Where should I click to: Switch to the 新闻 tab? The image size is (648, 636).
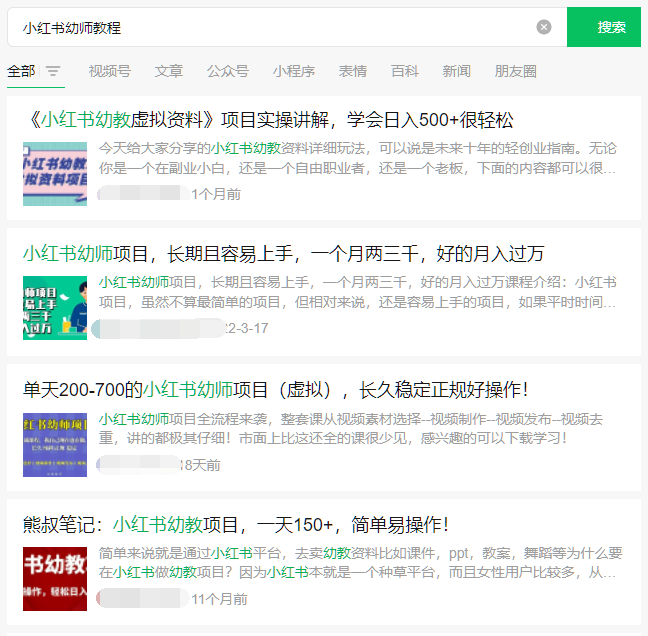pos(456,71)
